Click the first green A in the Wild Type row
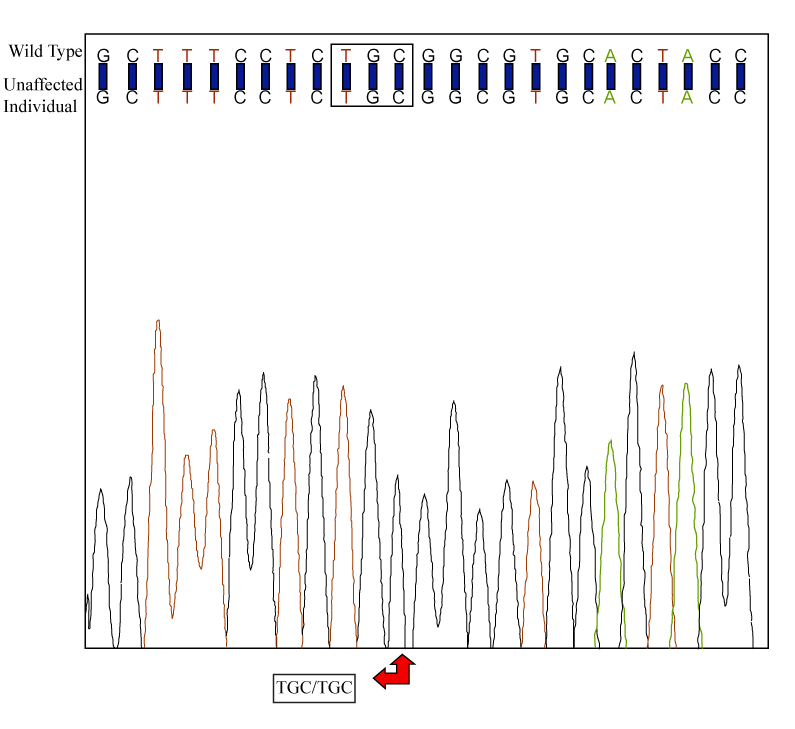795x729 pixels. pyautogui.click(x=610, y=56)
